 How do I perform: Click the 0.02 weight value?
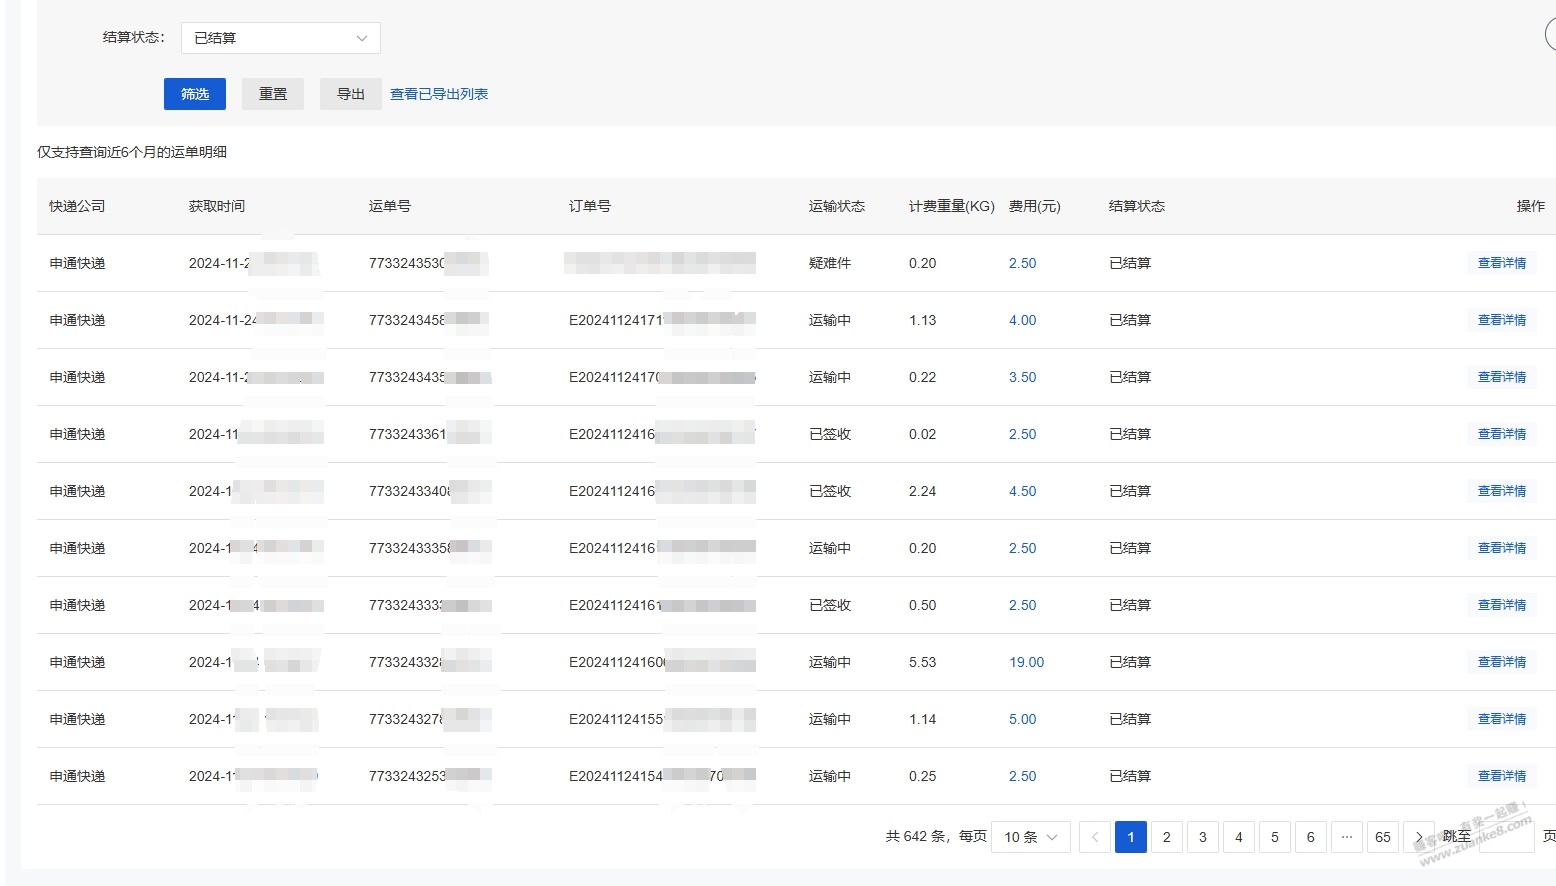click(923, 434)
